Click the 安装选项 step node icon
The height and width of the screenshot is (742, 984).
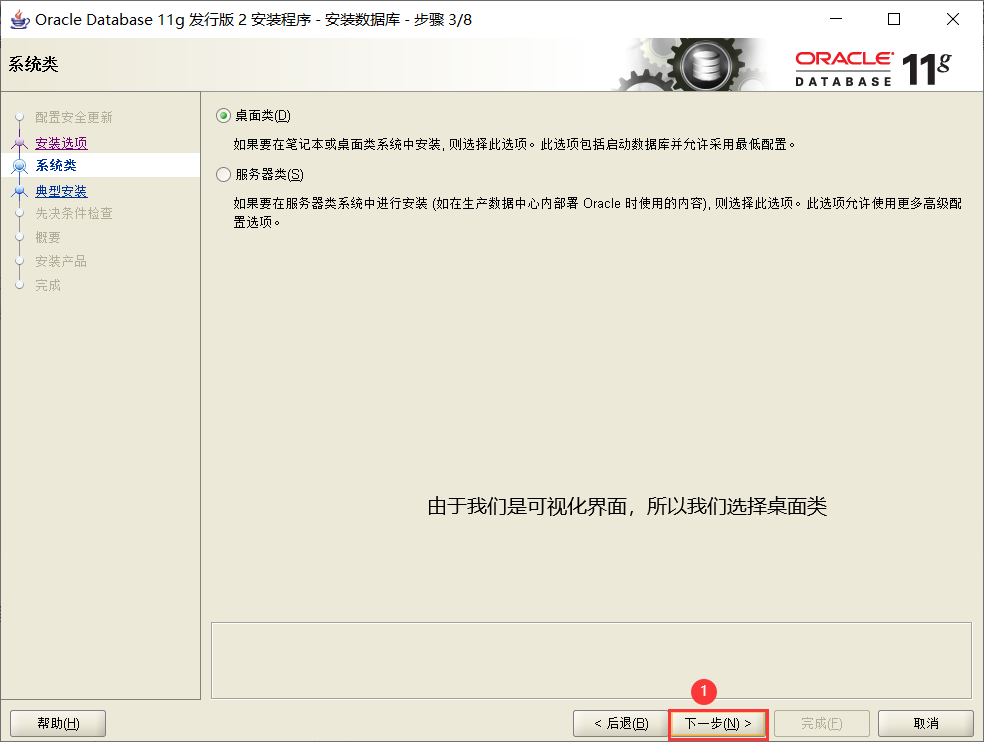click(x=19, y=144)
